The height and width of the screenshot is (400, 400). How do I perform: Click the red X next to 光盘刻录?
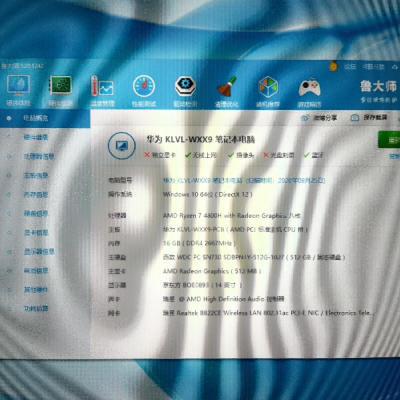266,155
